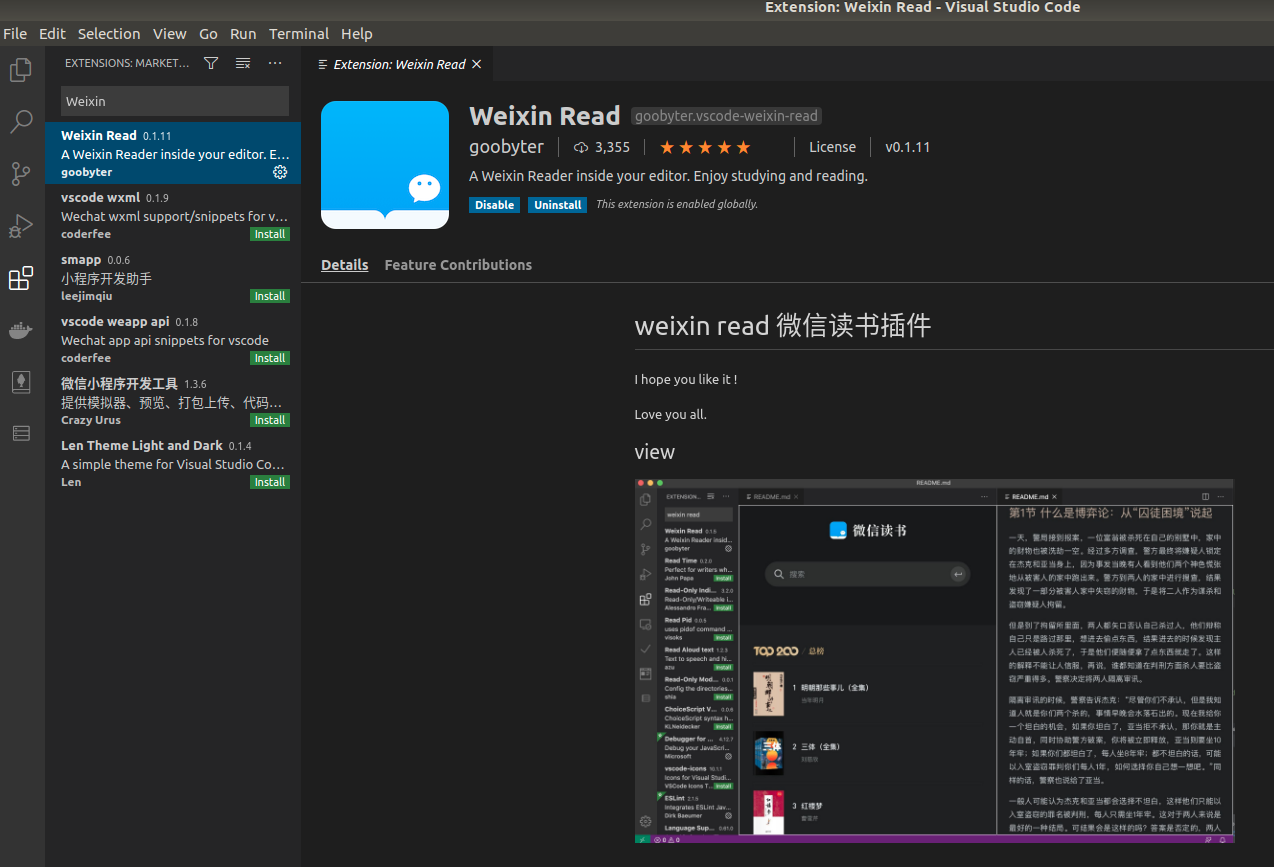
Task: Select the Extensions icon in the activity bar
Action: tap(21, 278)
